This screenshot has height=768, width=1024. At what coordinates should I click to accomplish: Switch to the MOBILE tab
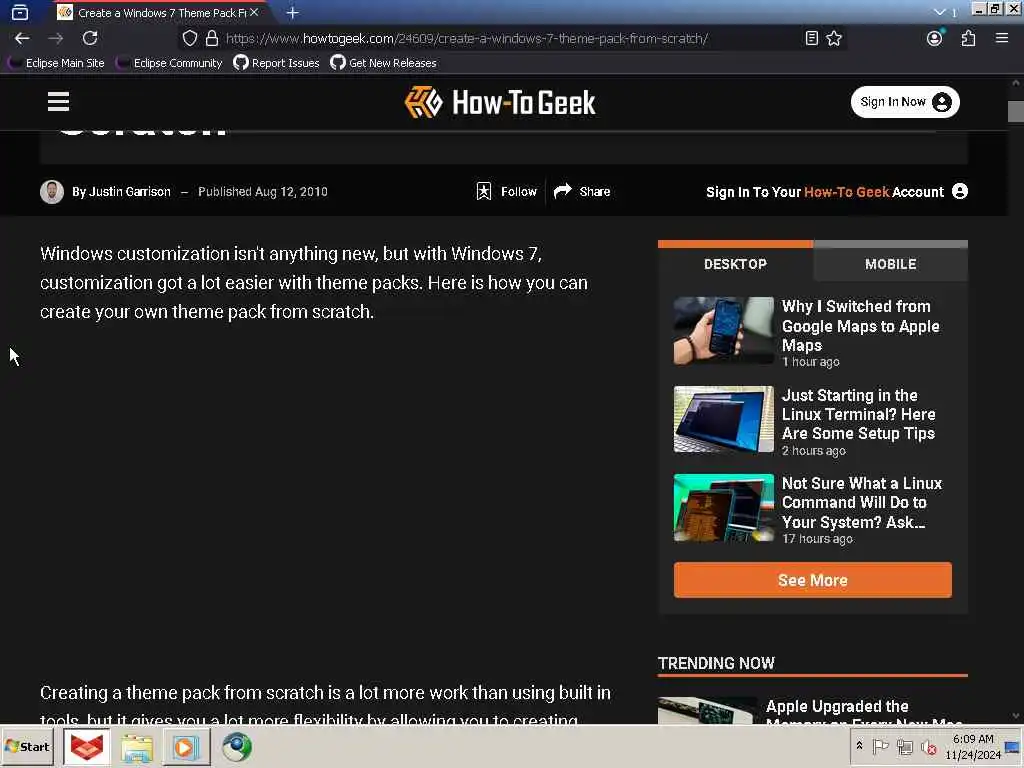(x=891, y=264)
